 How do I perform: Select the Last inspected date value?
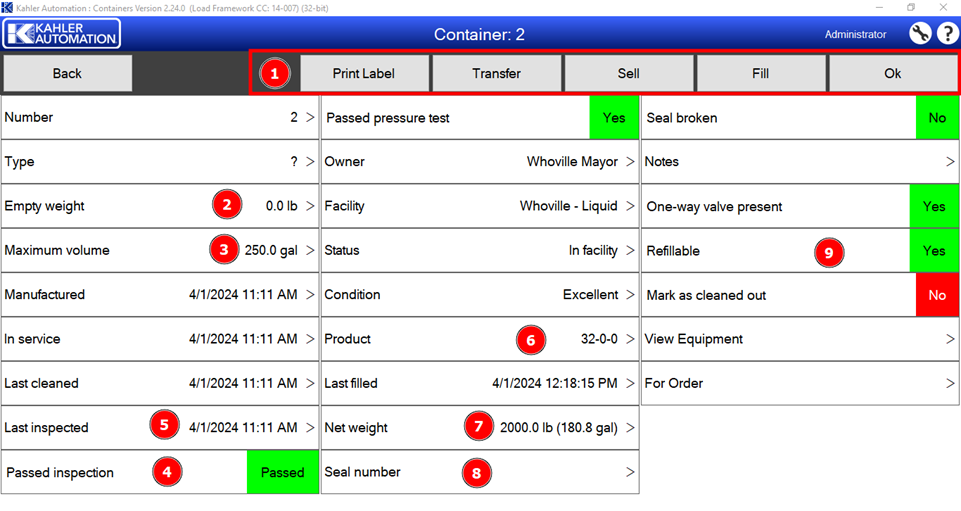pos(243,427)
